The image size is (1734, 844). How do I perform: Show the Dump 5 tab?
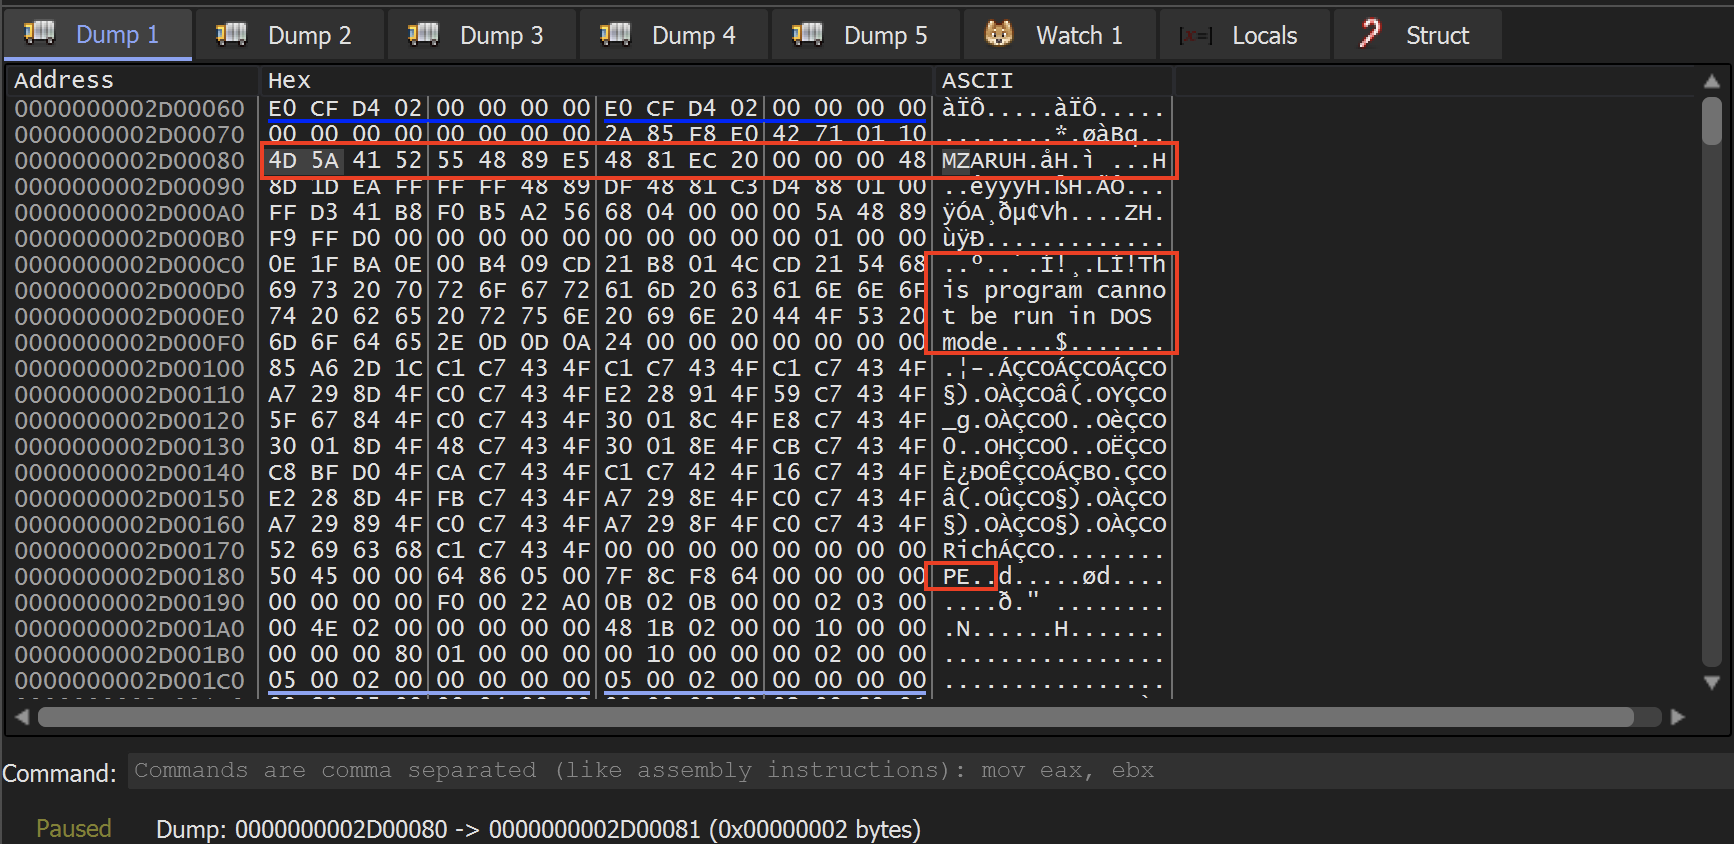click(x=865, y=35)
